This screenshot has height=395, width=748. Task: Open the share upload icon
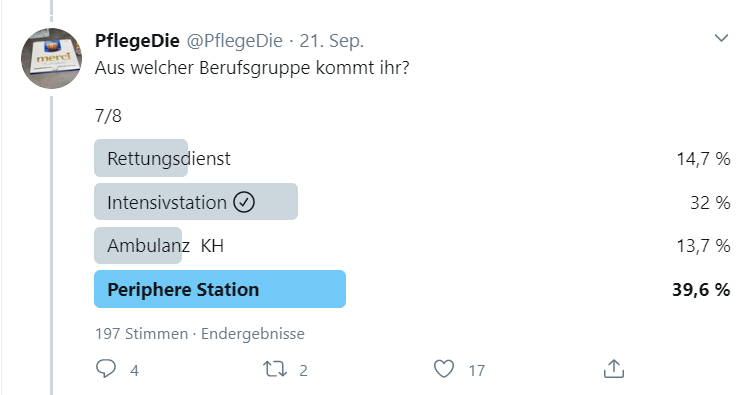[613, 369]
